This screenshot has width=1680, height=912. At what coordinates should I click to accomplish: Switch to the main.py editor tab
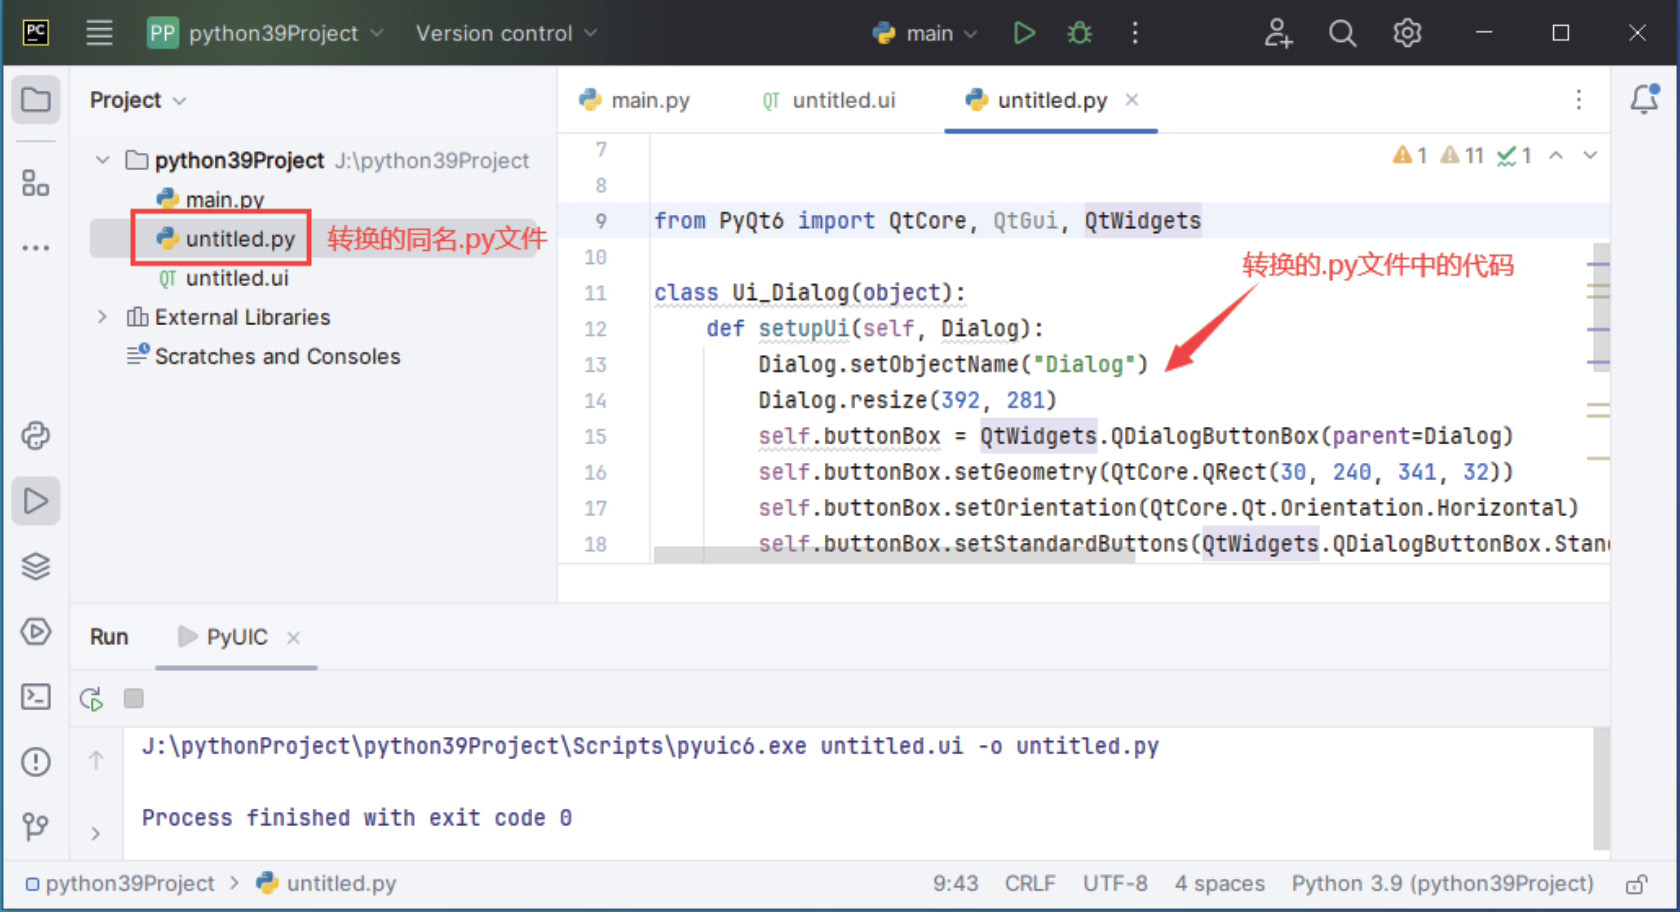click(x=636, y=100)
